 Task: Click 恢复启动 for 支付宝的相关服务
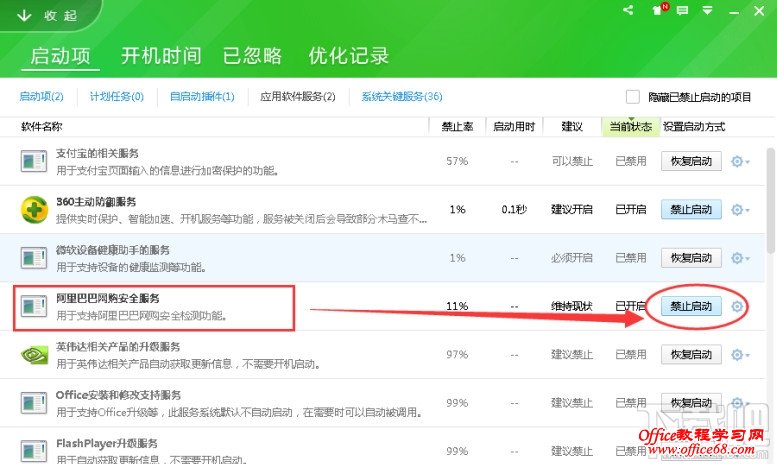[691, 161]
